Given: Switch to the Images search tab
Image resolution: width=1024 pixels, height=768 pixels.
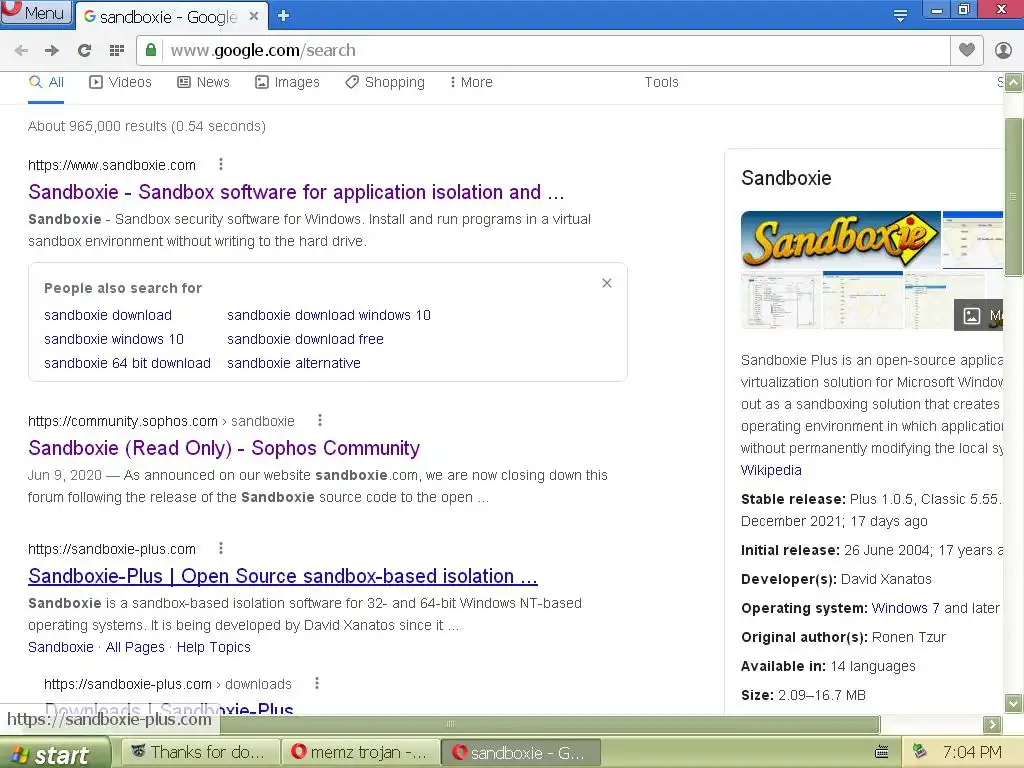Looking at the screenshot, I should [287, 82].
